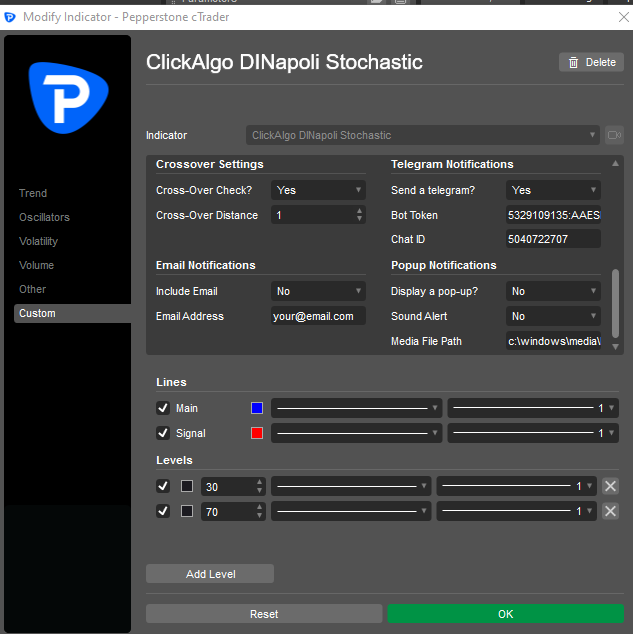The height and width of the screenshot is (634, 633).
Task: Click the Reset button
Action: tap(264, 614)
